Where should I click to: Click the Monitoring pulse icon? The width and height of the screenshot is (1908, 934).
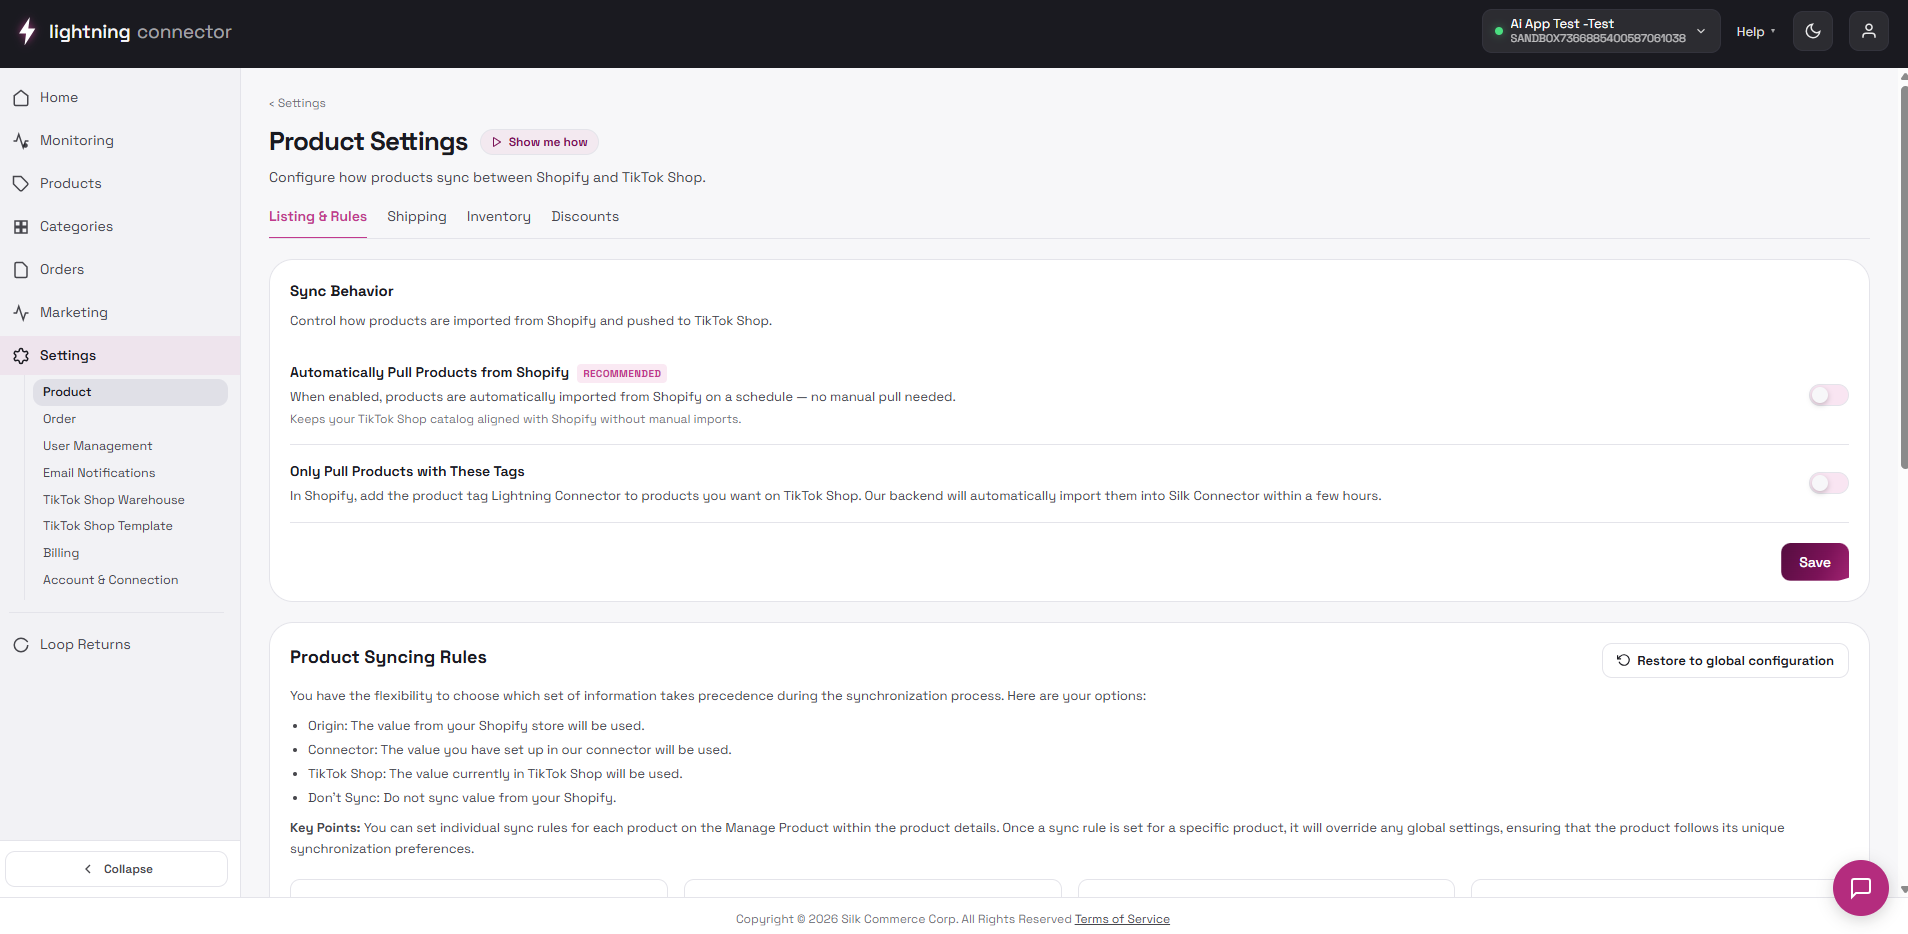21,141
